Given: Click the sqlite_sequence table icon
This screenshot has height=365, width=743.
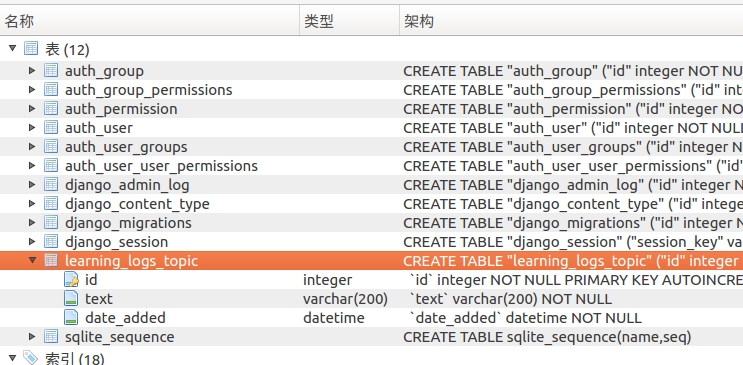Looking at the screenshot, I should pyautogui.click(x=51, y=336).
